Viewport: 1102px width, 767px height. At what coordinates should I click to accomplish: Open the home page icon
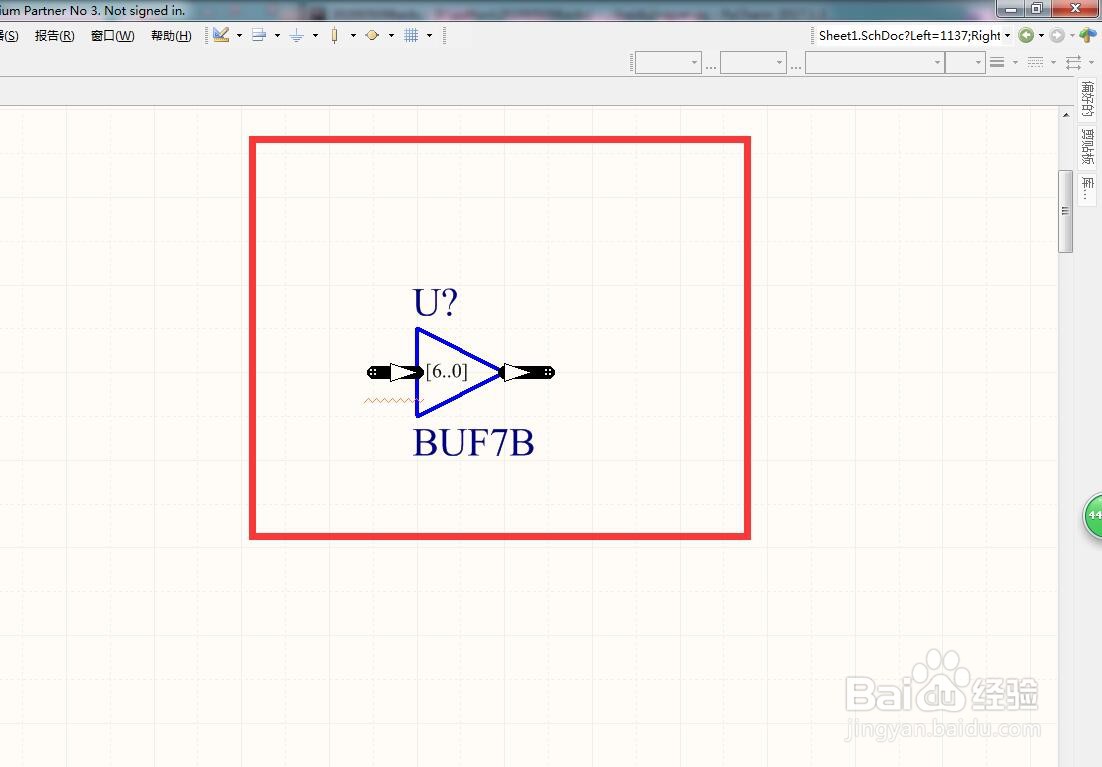(x=1088, y=35)
